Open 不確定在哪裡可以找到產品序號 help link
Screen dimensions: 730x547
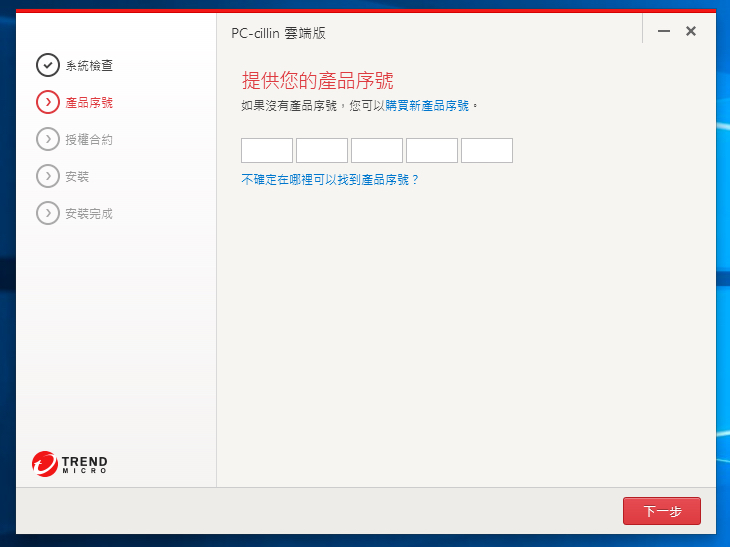tap(330, 180)
